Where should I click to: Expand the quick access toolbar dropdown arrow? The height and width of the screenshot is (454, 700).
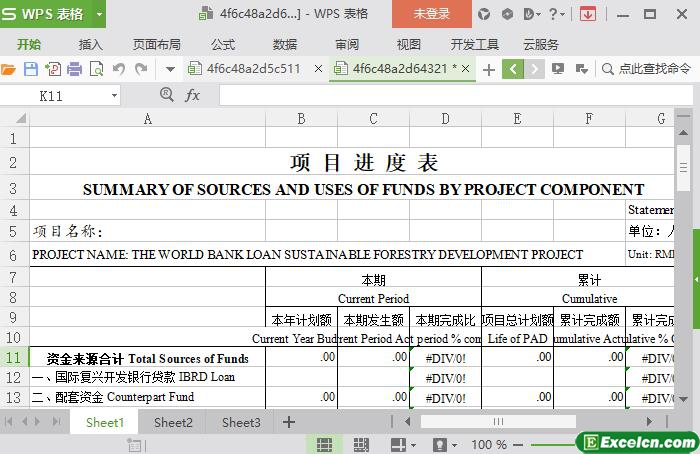170,69
